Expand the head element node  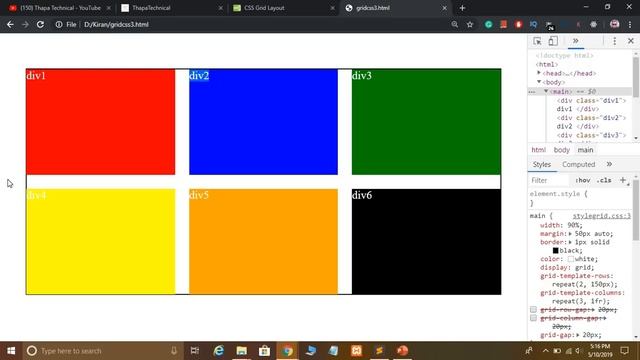[539, 73]
